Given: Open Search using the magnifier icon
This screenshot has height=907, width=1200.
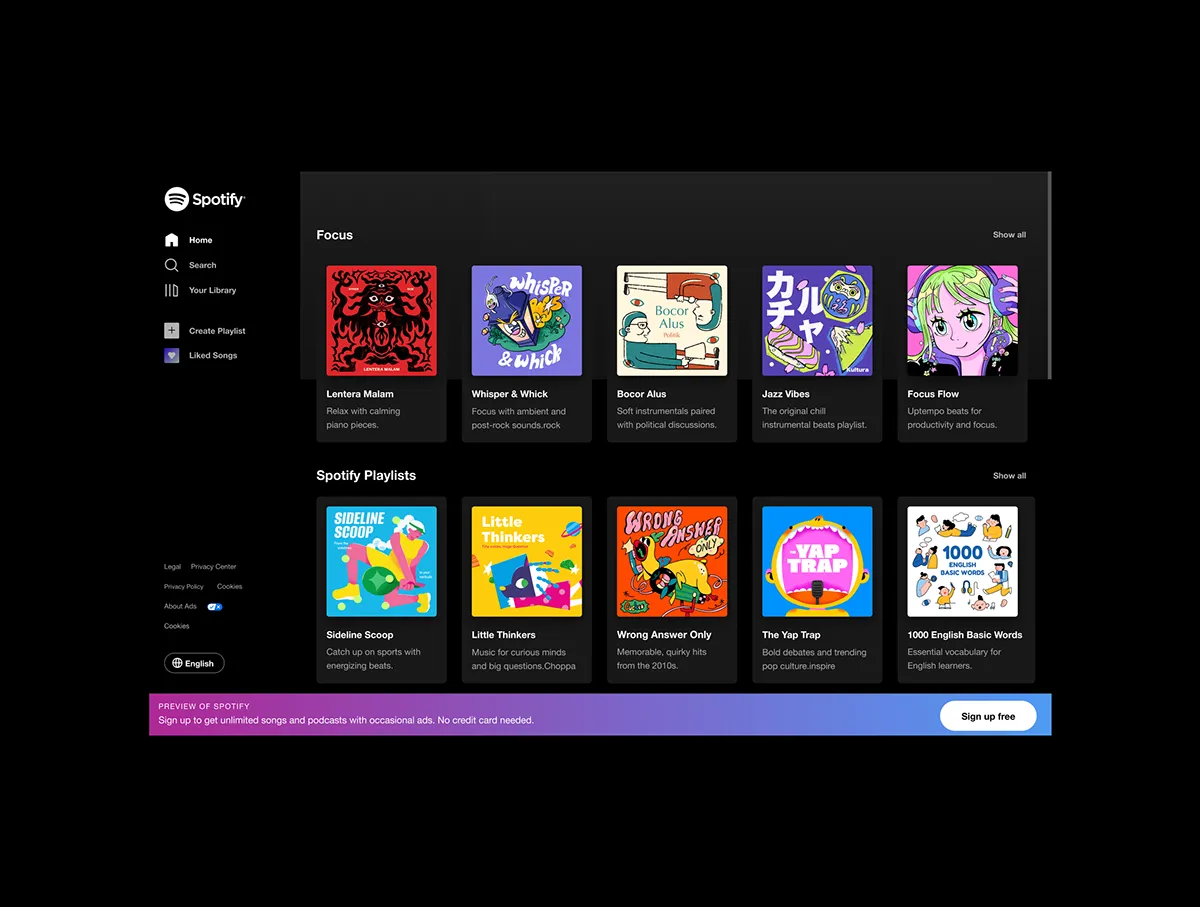Looking at the screenshot, I should coord(171,265).
